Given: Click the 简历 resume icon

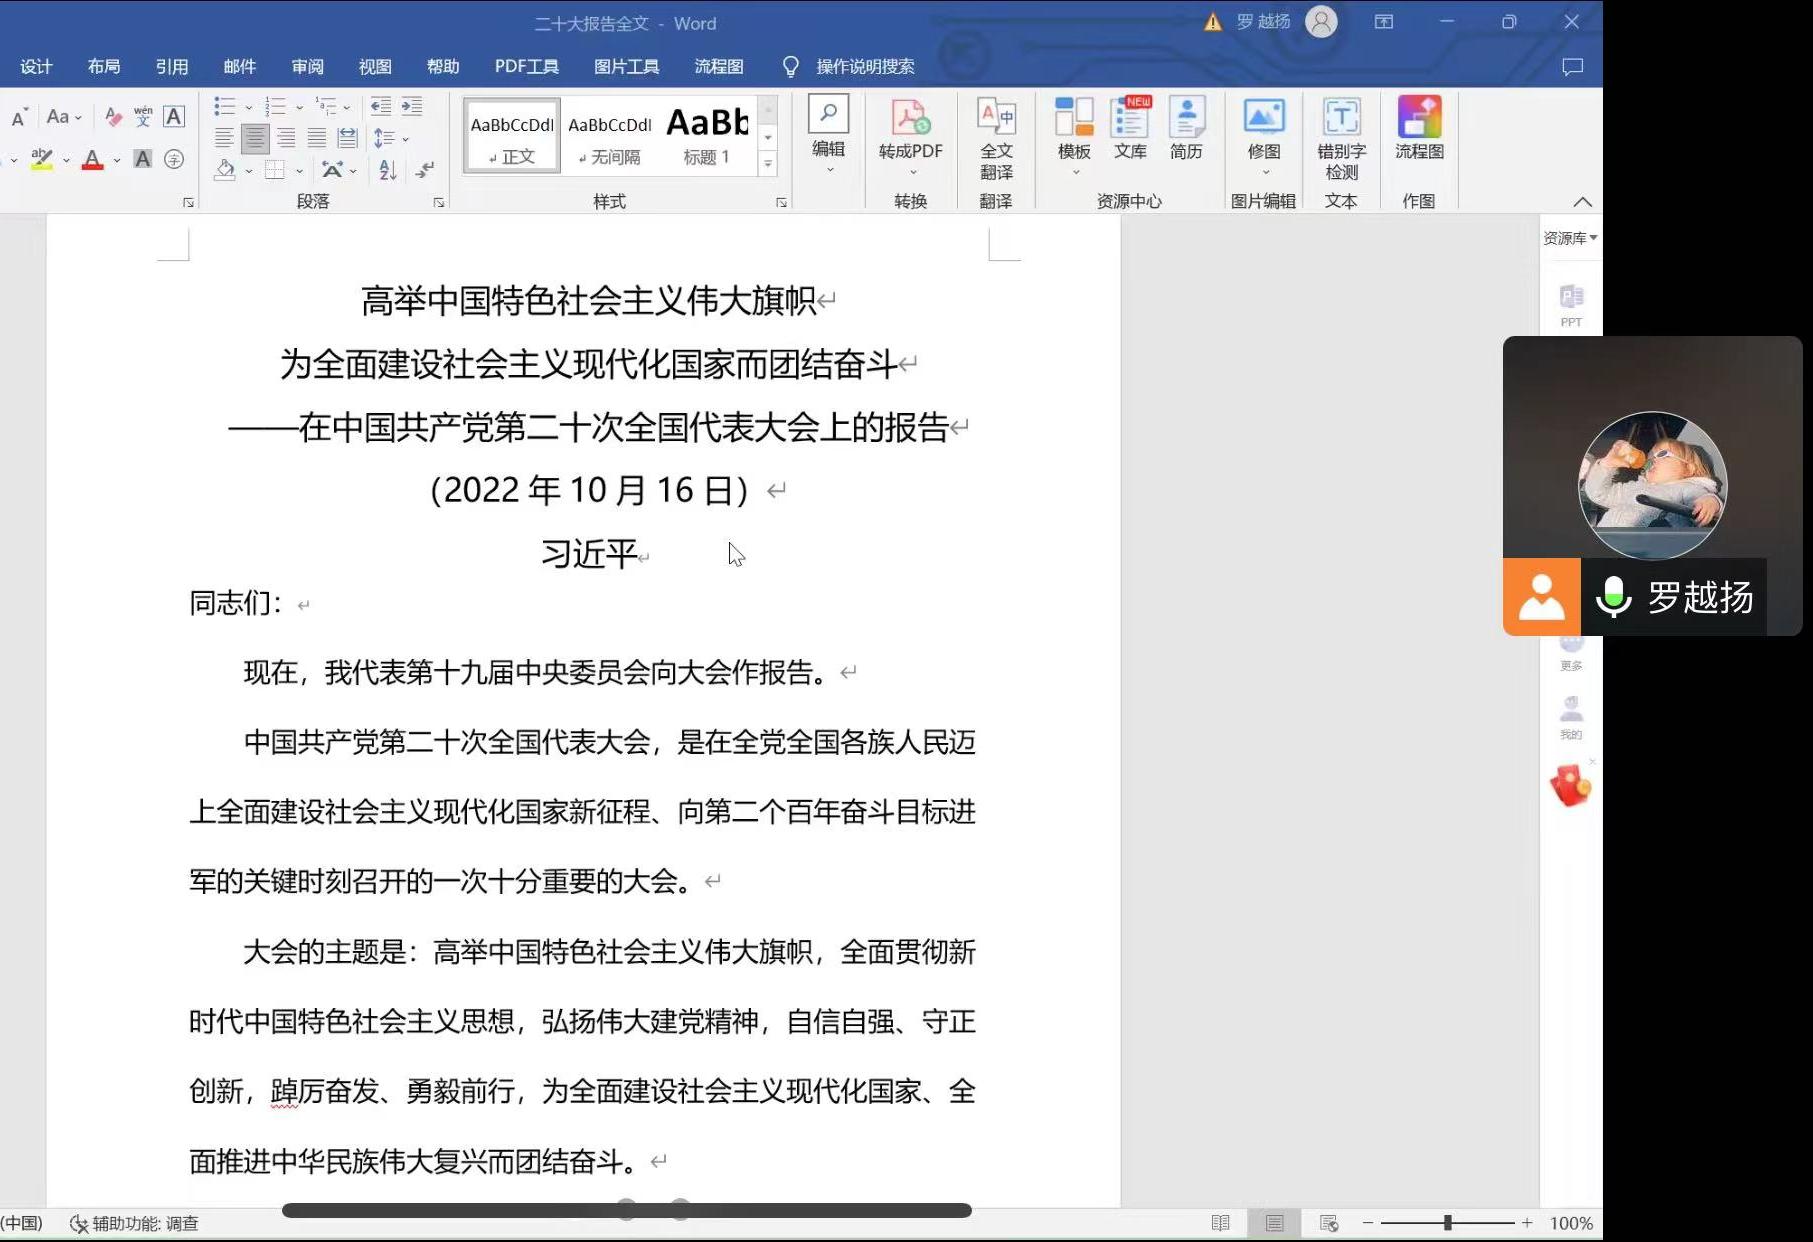Looking at the screenshot, I should click(x=1186, y=119).
